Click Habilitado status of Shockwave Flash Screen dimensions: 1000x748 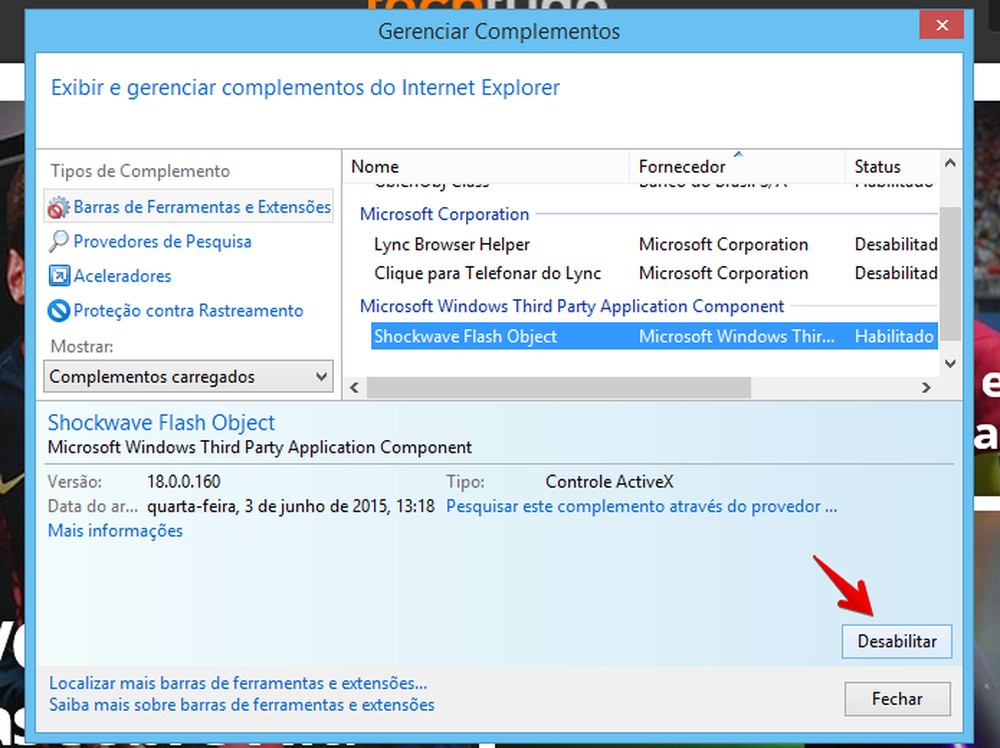(894, 336)
